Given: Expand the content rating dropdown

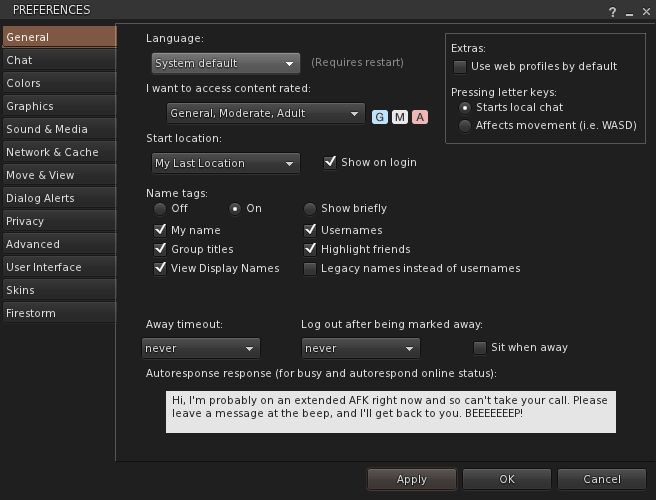Looking at the screenshot, I should click(264, 114).
